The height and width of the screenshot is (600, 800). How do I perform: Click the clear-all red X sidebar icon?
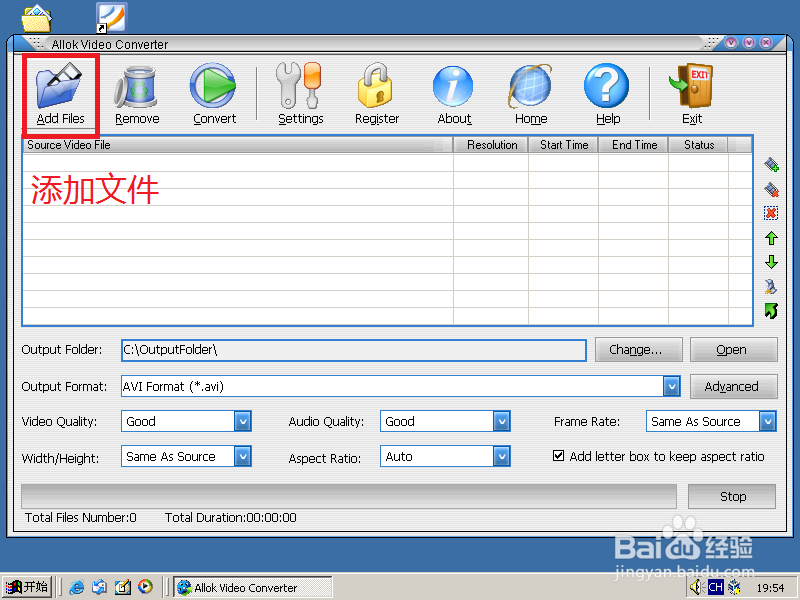click(x=771, y=213)
